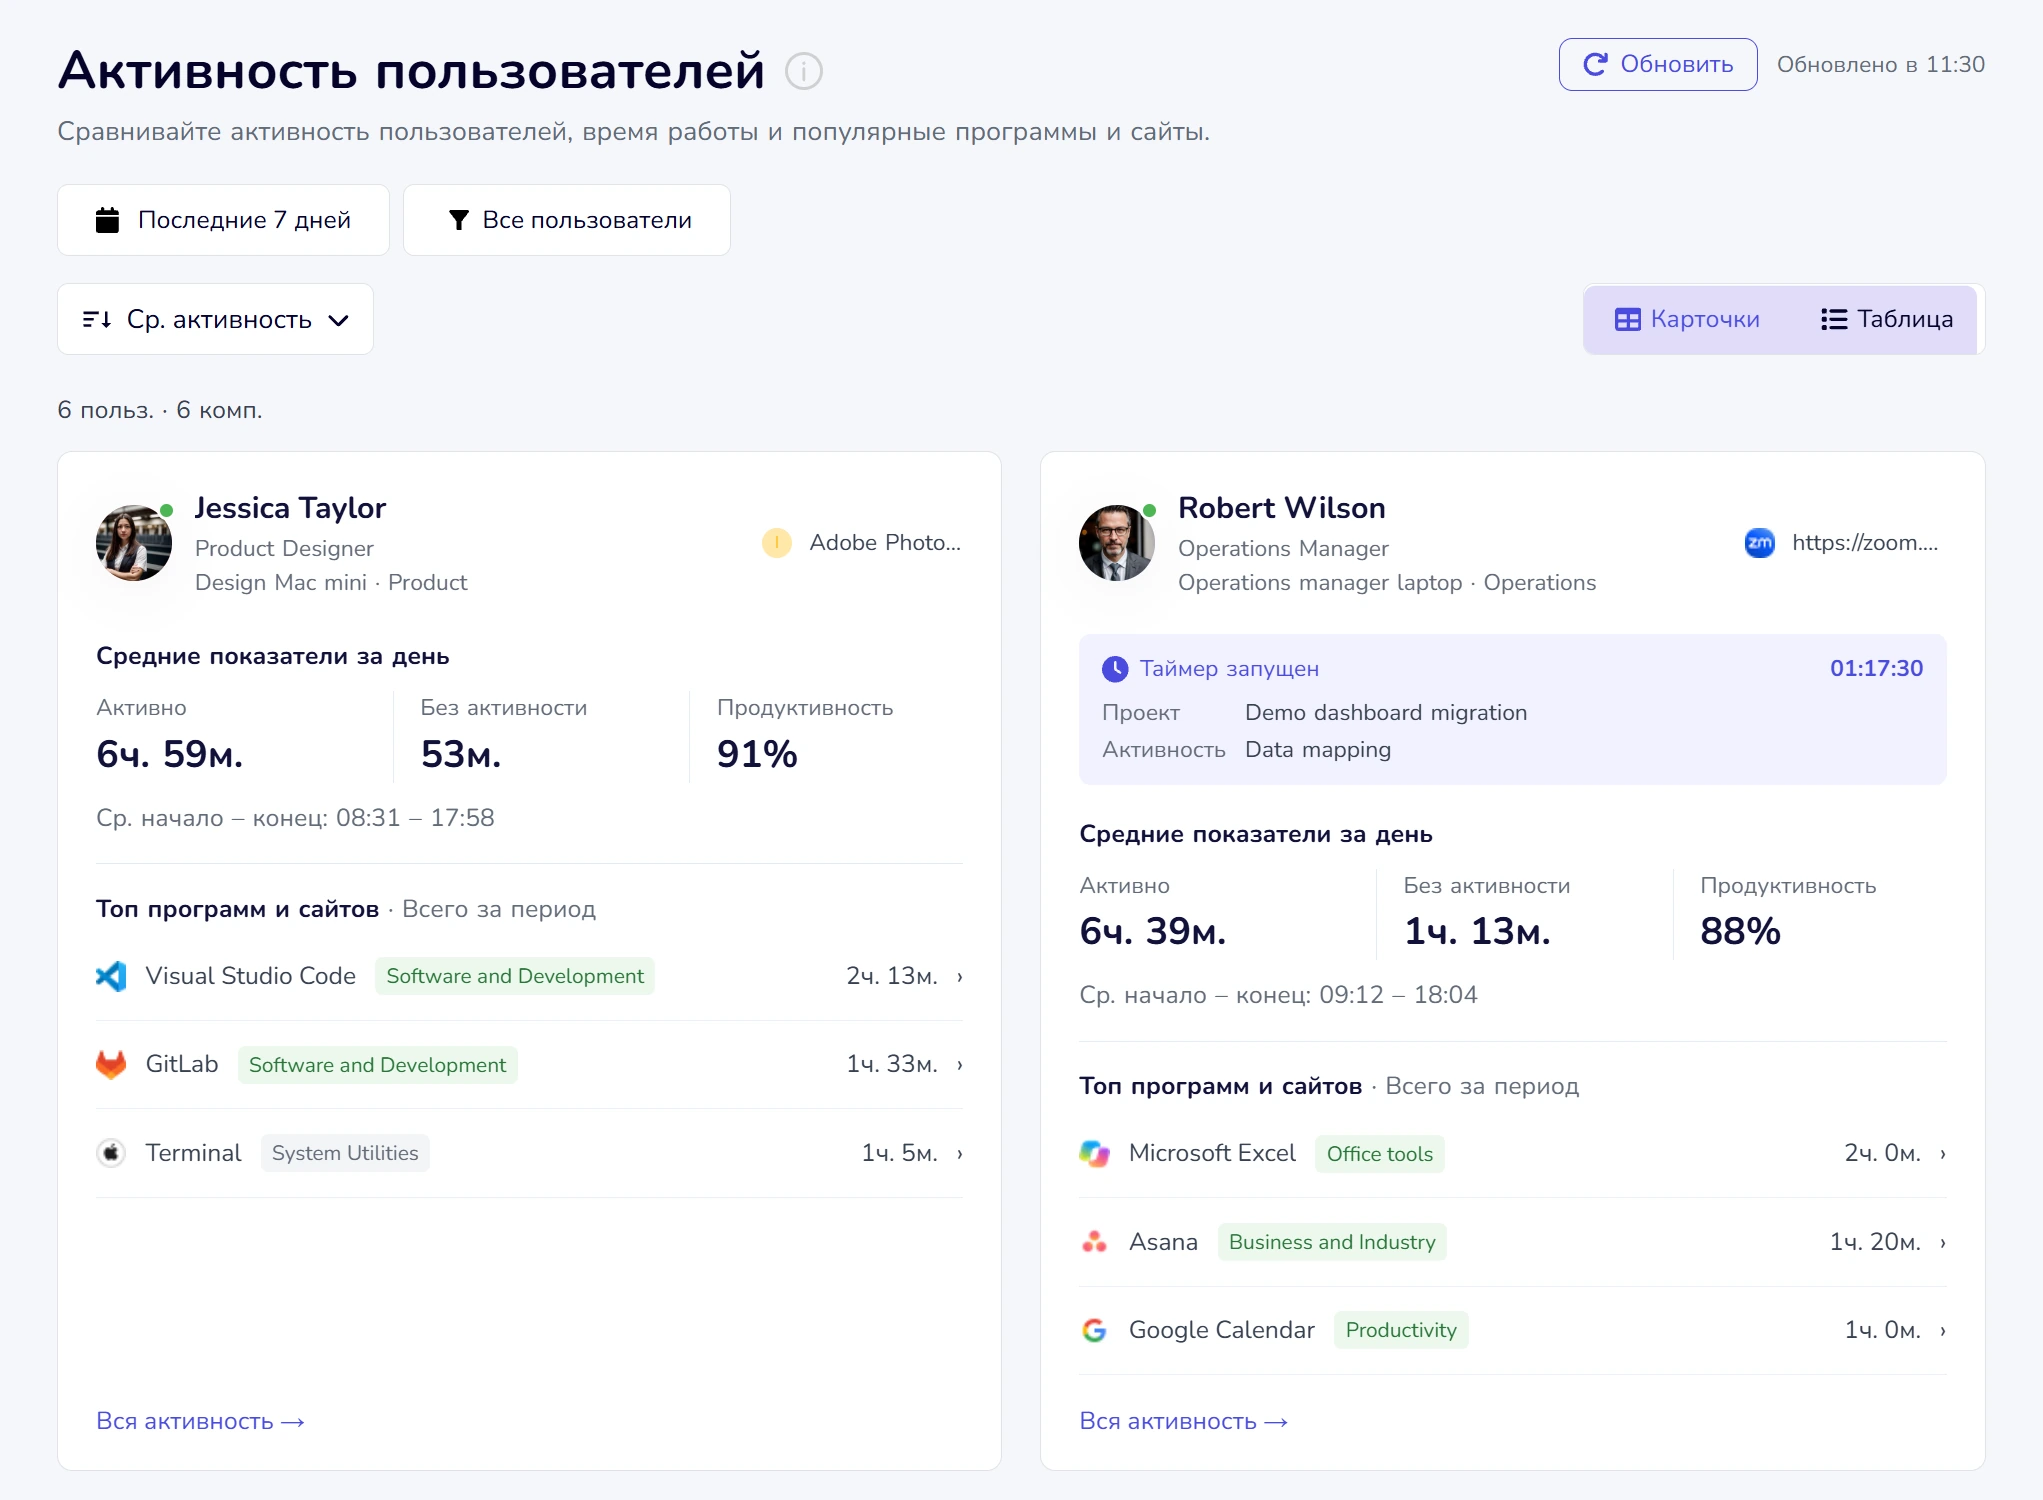Click the Office tools category tag
This screenshot has width=2043, height=1500.
[x=1379, y=1154]
